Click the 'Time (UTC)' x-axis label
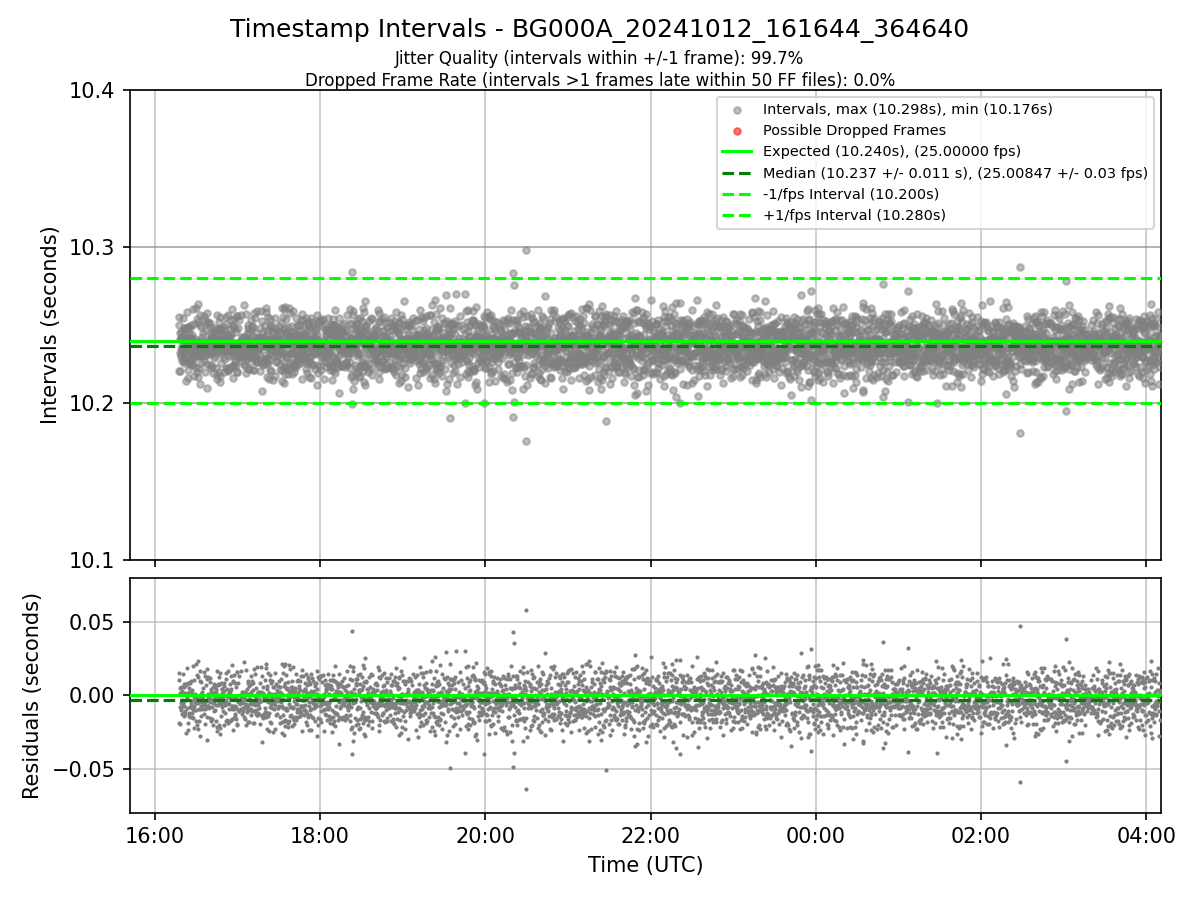Screen dimensions: 1200x900 (x=645, y=865)
